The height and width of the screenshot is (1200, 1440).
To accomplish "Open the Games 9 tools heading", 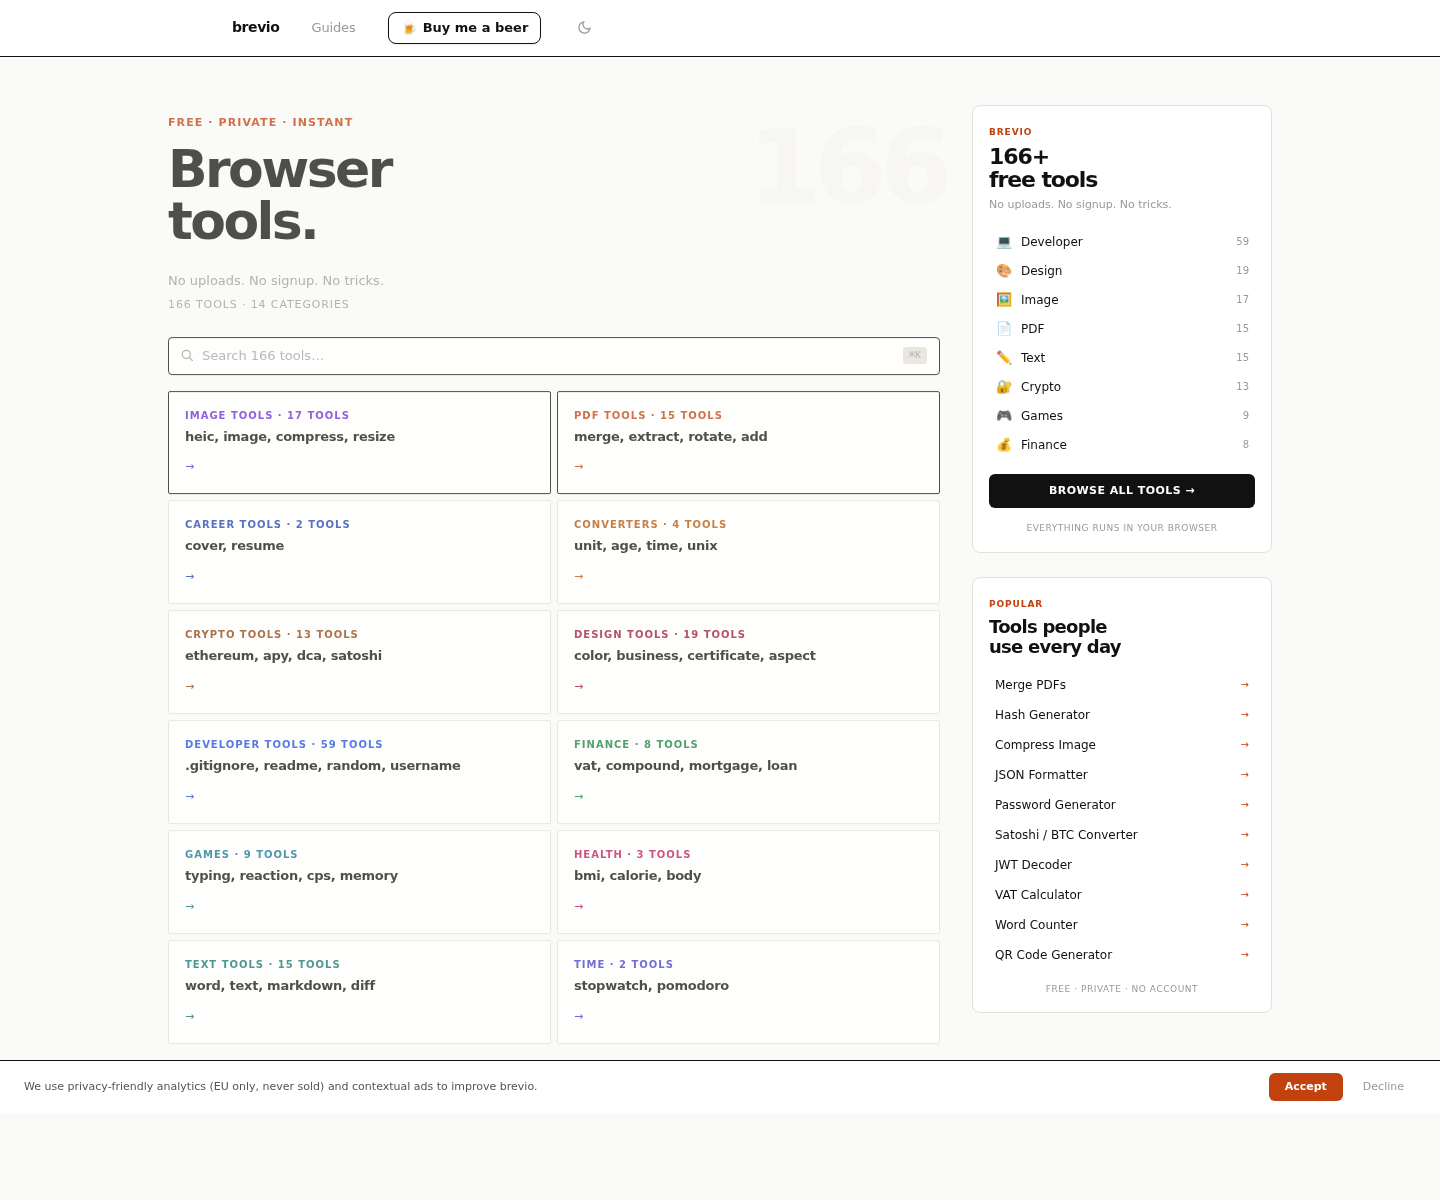I will (x=241, y=854).
